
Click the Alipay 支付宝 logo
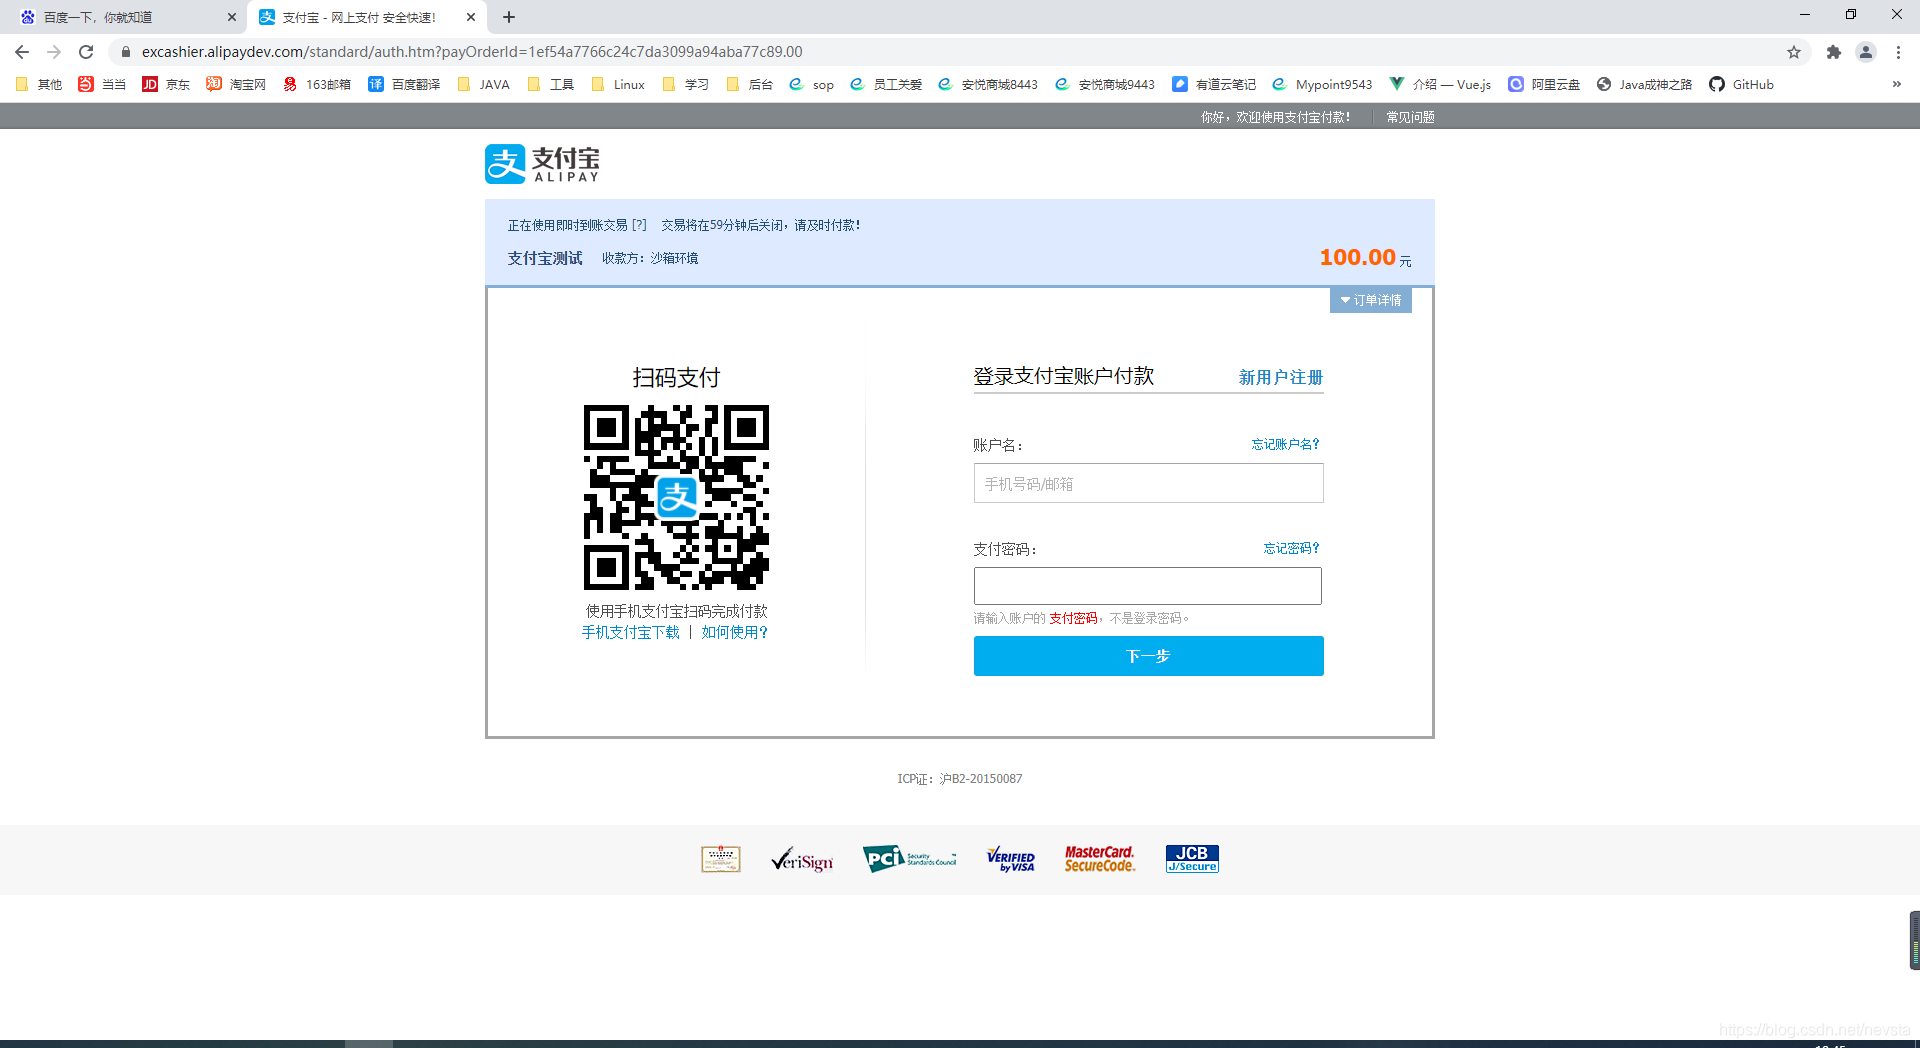(543, 164)
